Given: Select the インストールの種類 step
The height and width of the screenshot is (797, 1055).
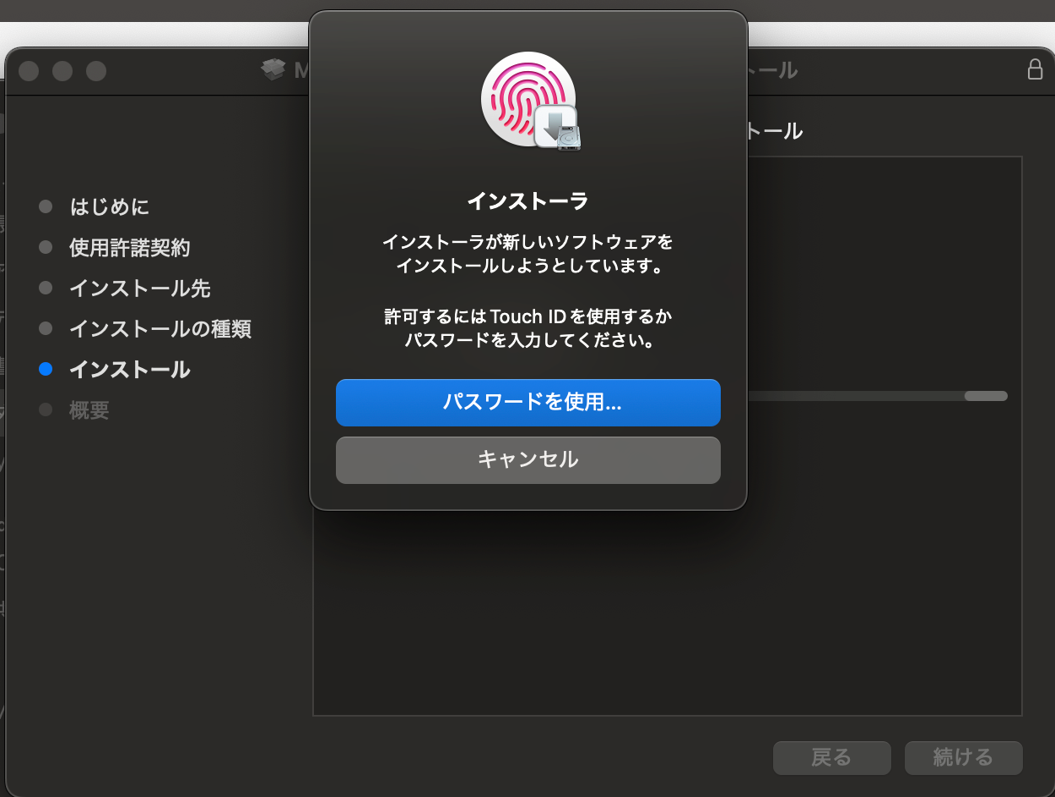Looking at the screenshot, I should (x=160, y=329).
